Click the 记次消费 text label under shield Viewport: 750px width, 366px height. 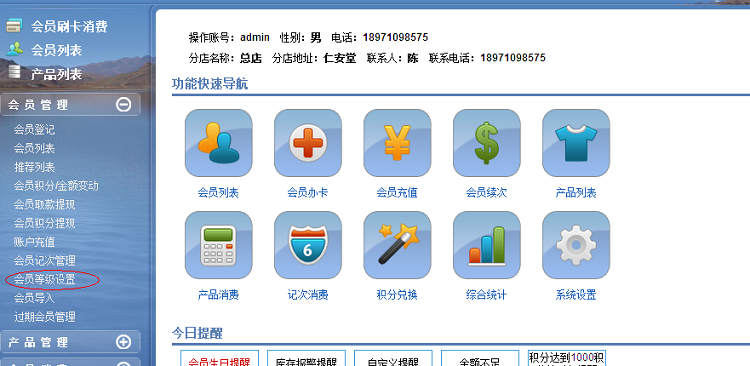tap(308, 295)
